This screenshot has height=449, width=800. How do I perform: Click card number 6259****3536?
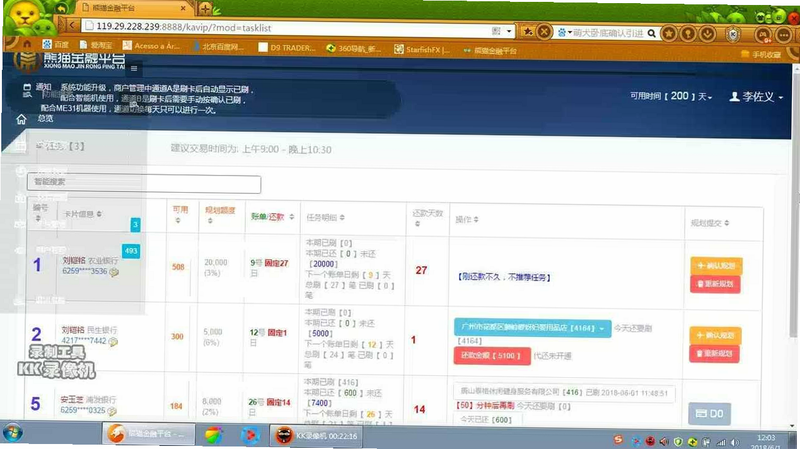pyautogui.click(x=85, y=271)
